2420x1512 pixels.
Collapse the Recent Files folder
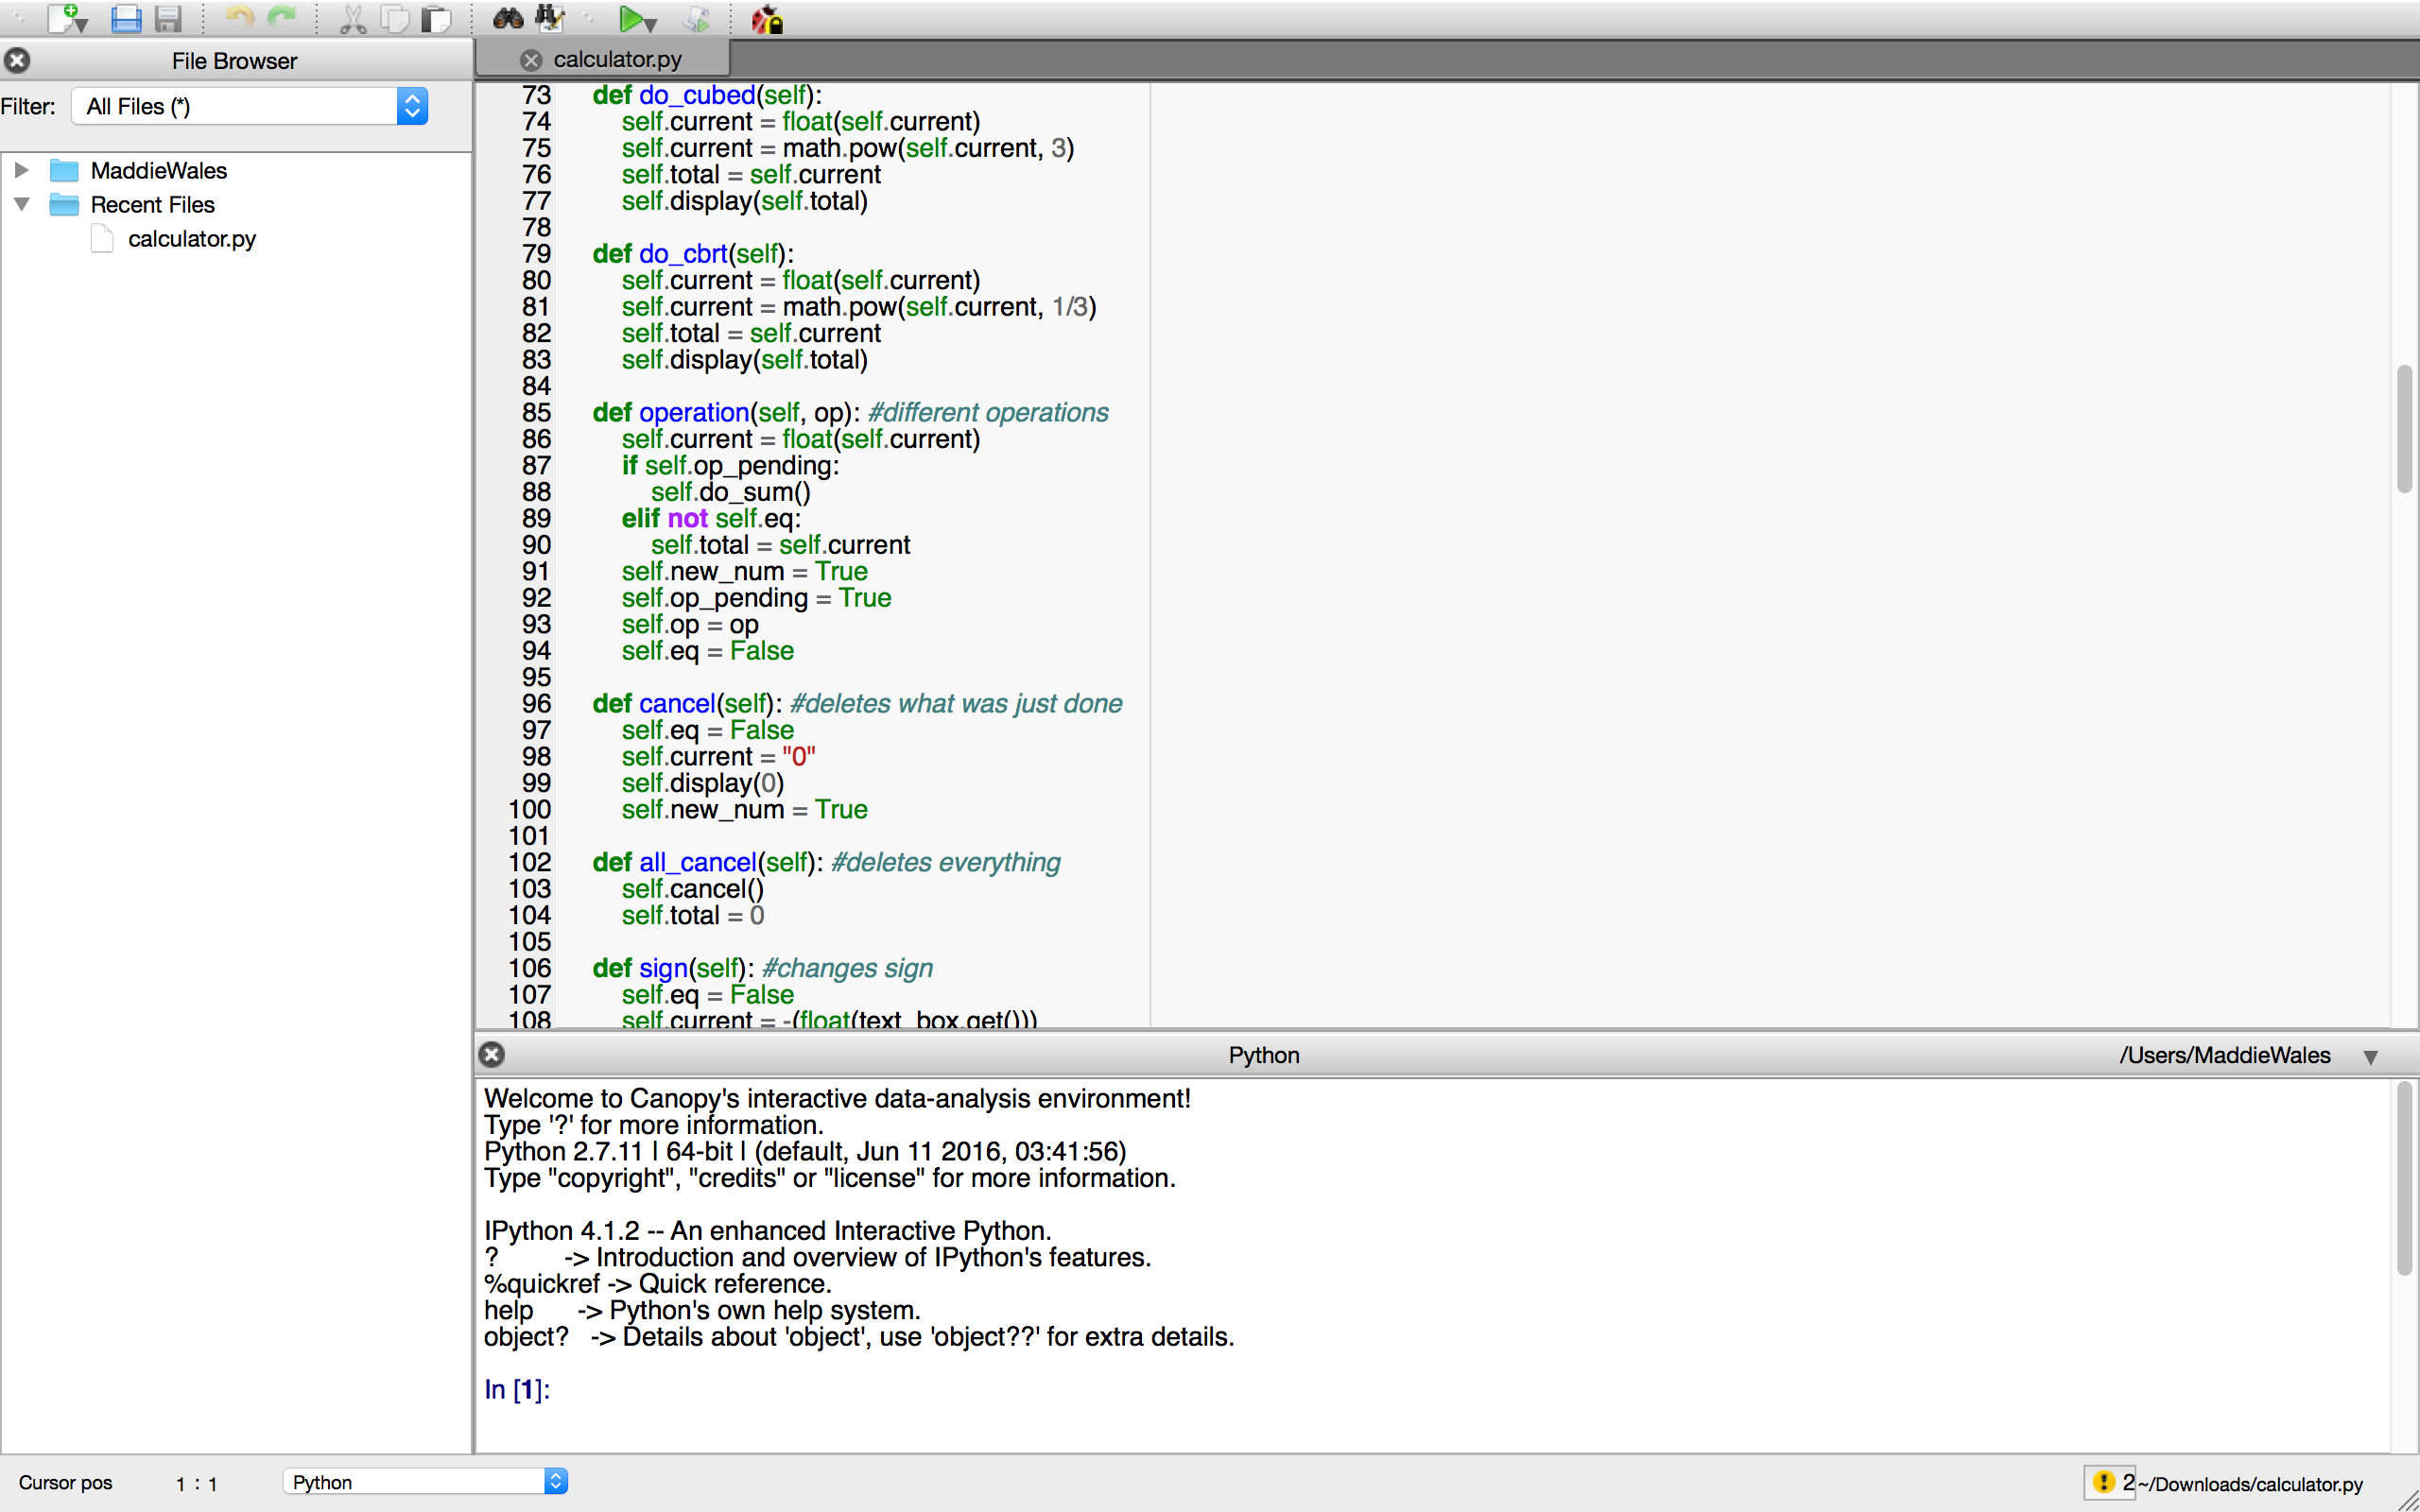[x=21, y=204]
